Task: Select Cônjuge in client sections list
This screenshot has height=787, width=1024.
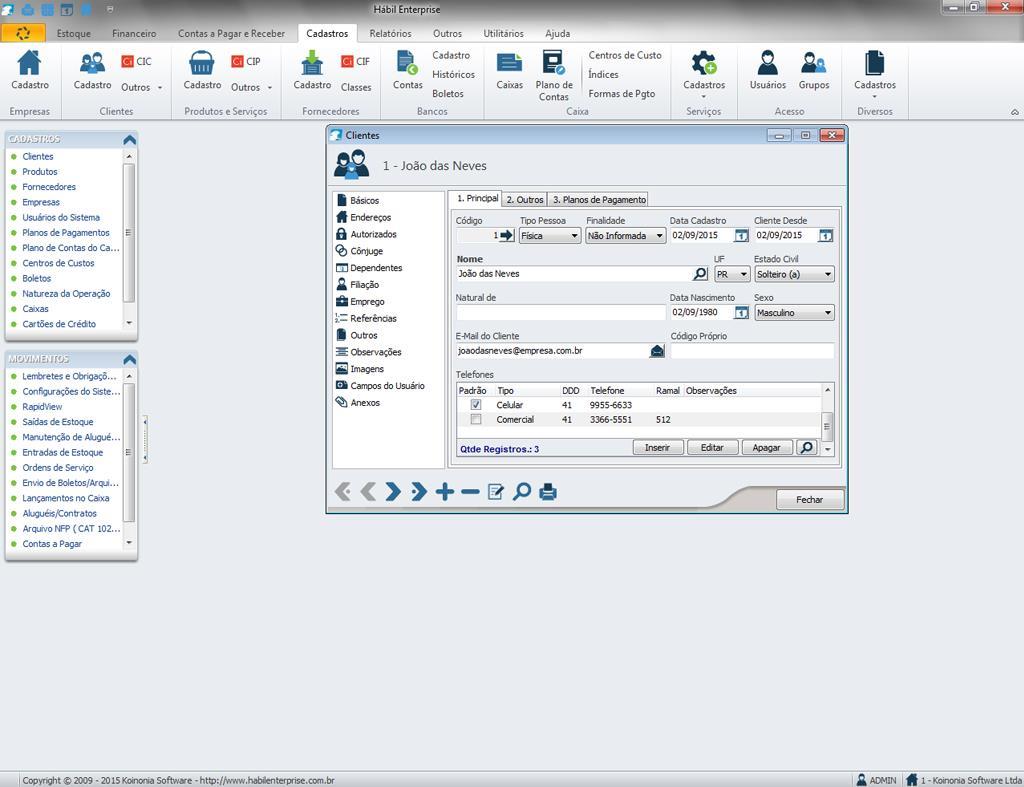Action: pos(366,251)
